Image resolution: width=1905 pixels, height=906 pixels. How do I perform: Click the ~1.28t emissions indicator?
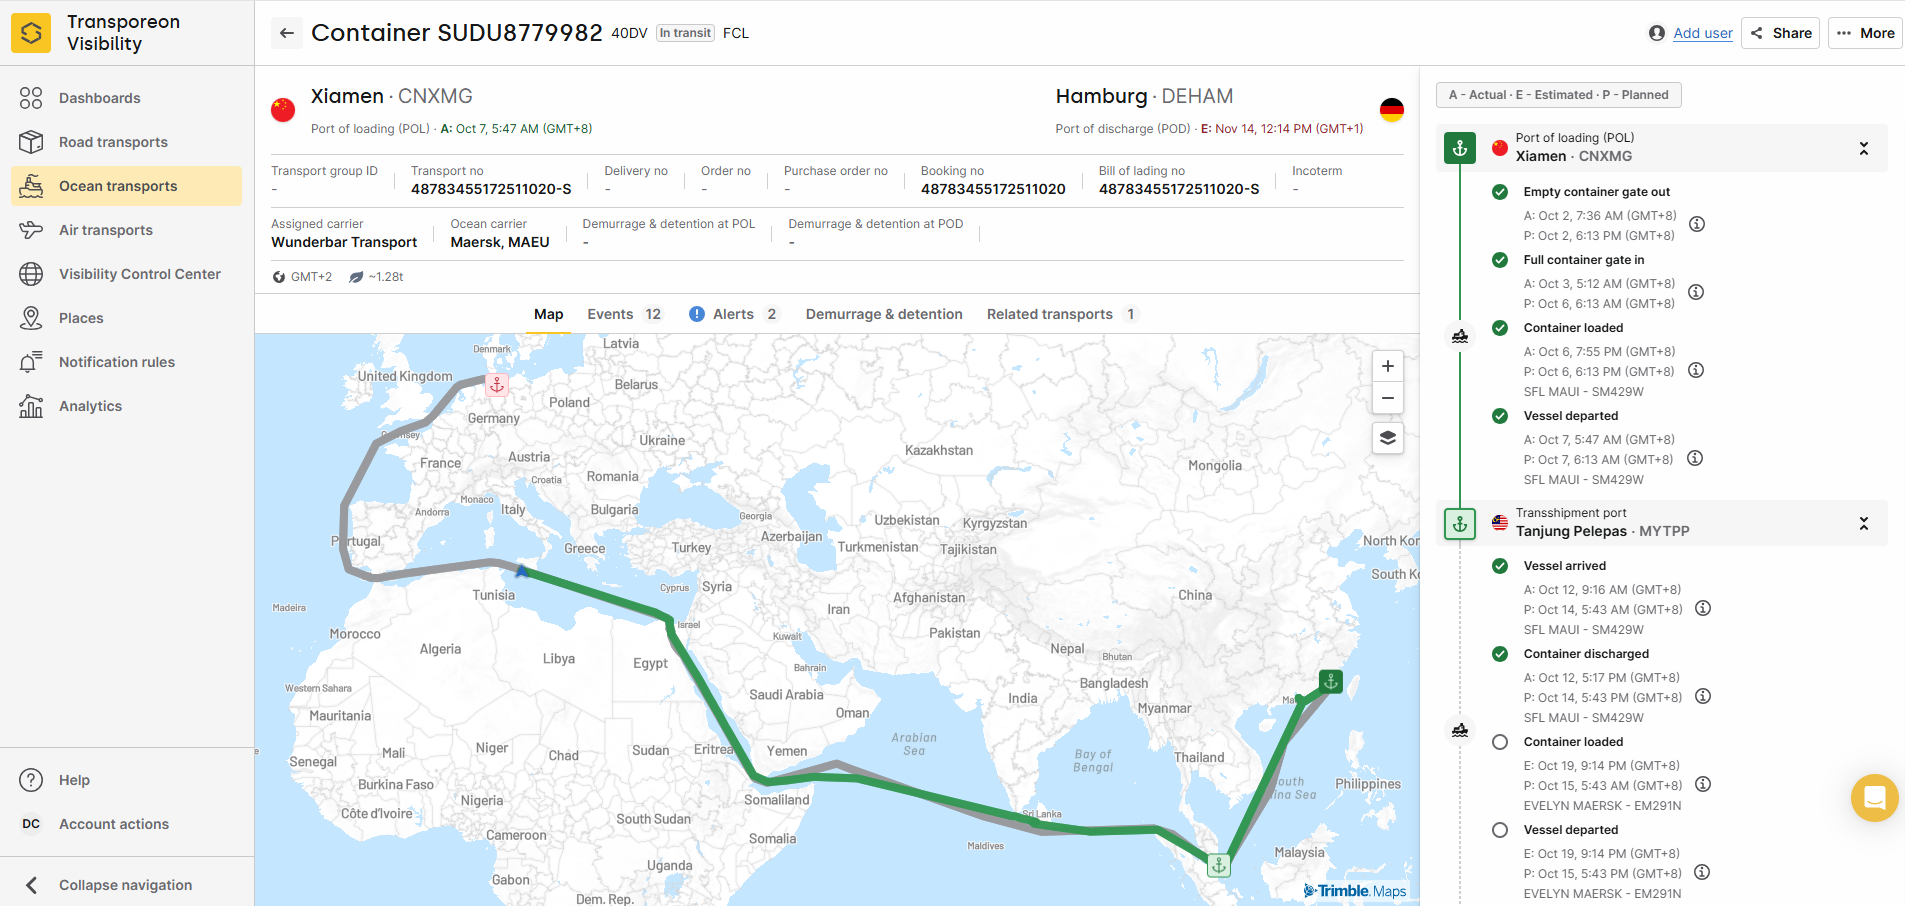click(x=376, y=277)
